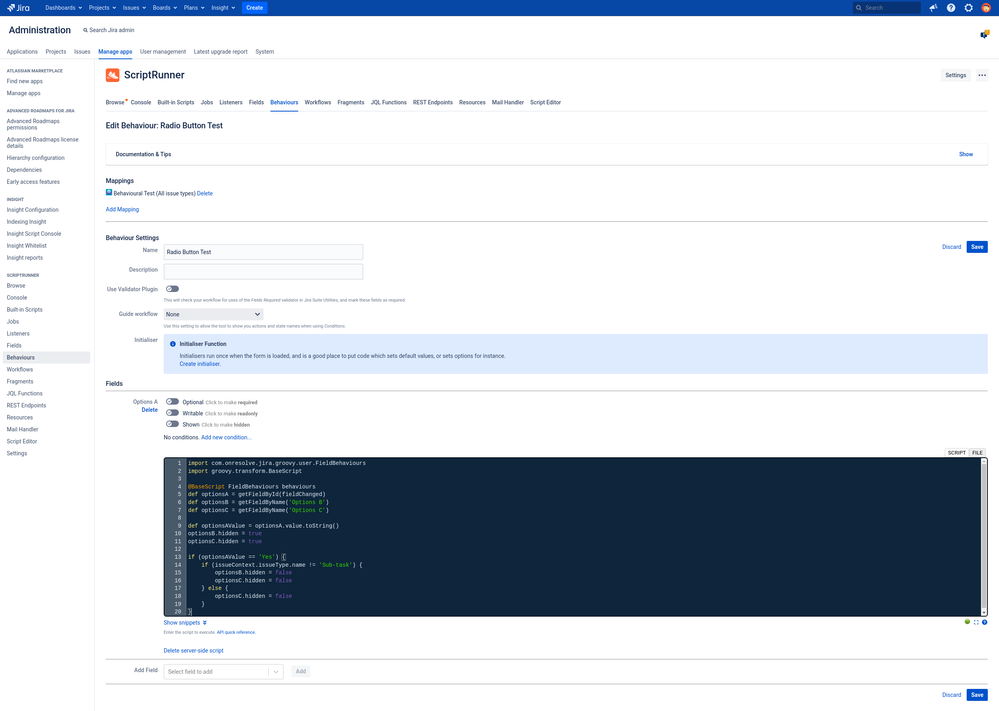
Task: Click the Save button for Behaviour Settings
Action: [x=976, y=246]
